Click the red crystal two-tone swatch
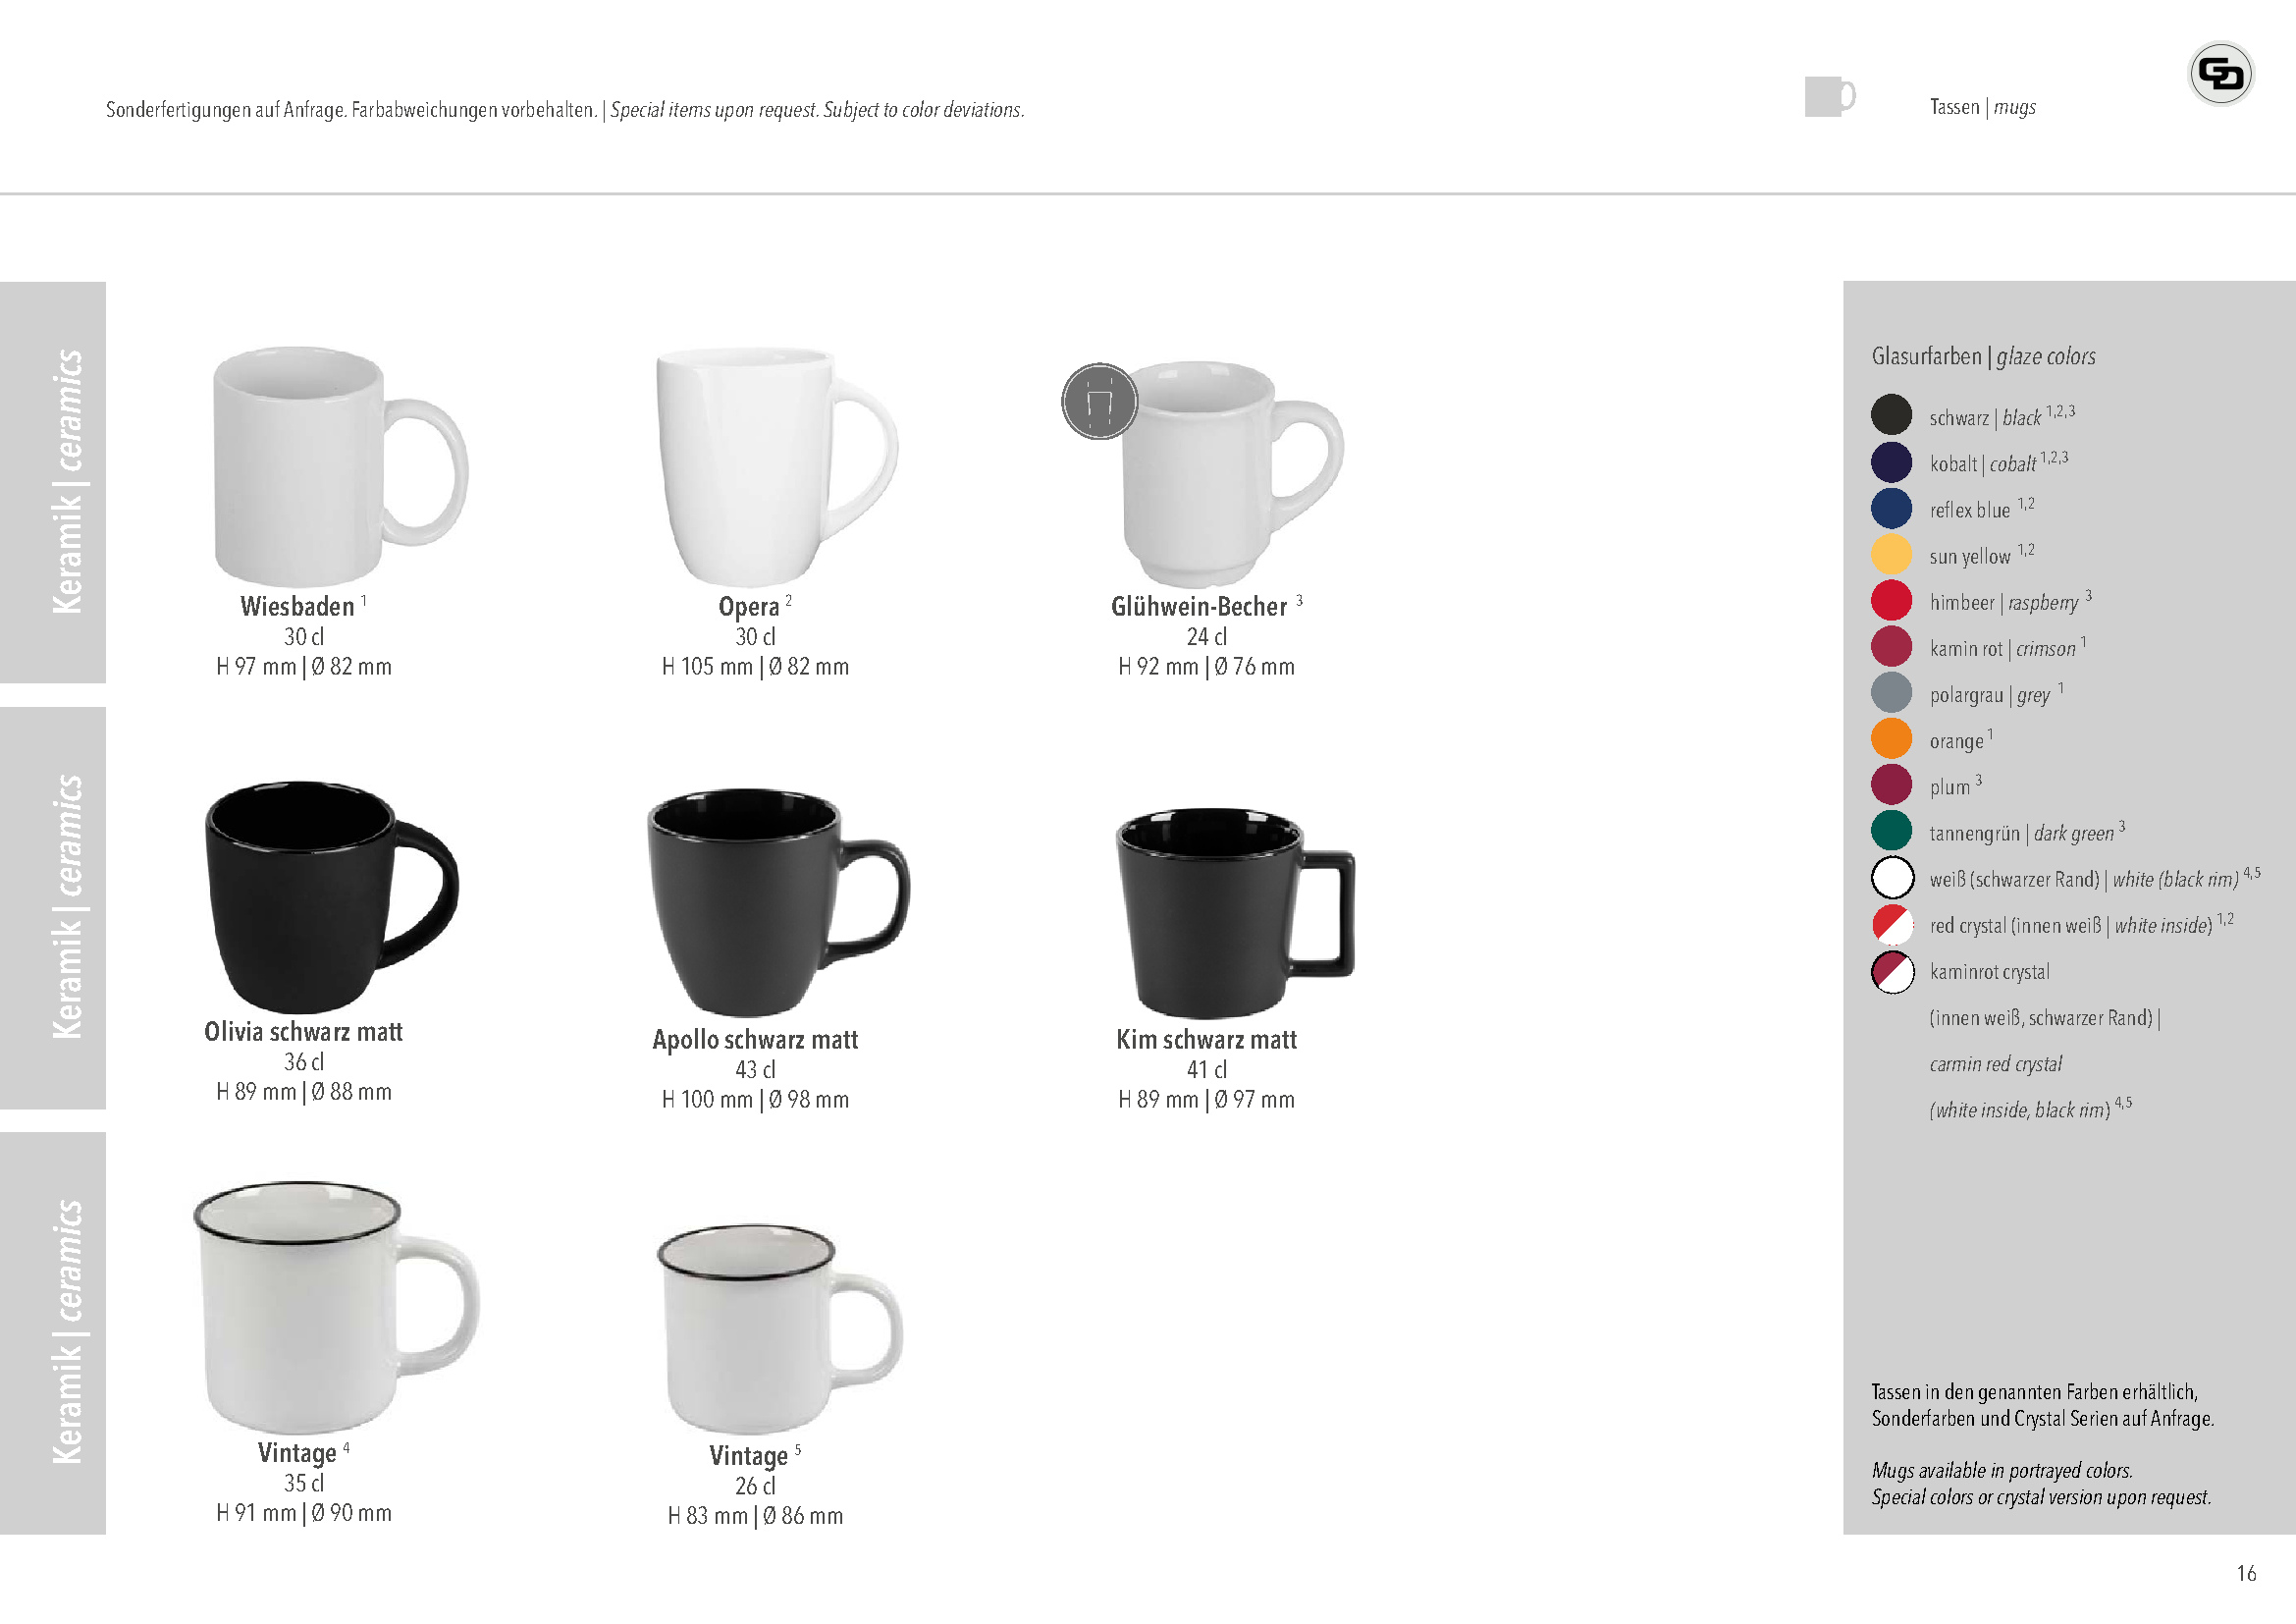 [1892, 924]
